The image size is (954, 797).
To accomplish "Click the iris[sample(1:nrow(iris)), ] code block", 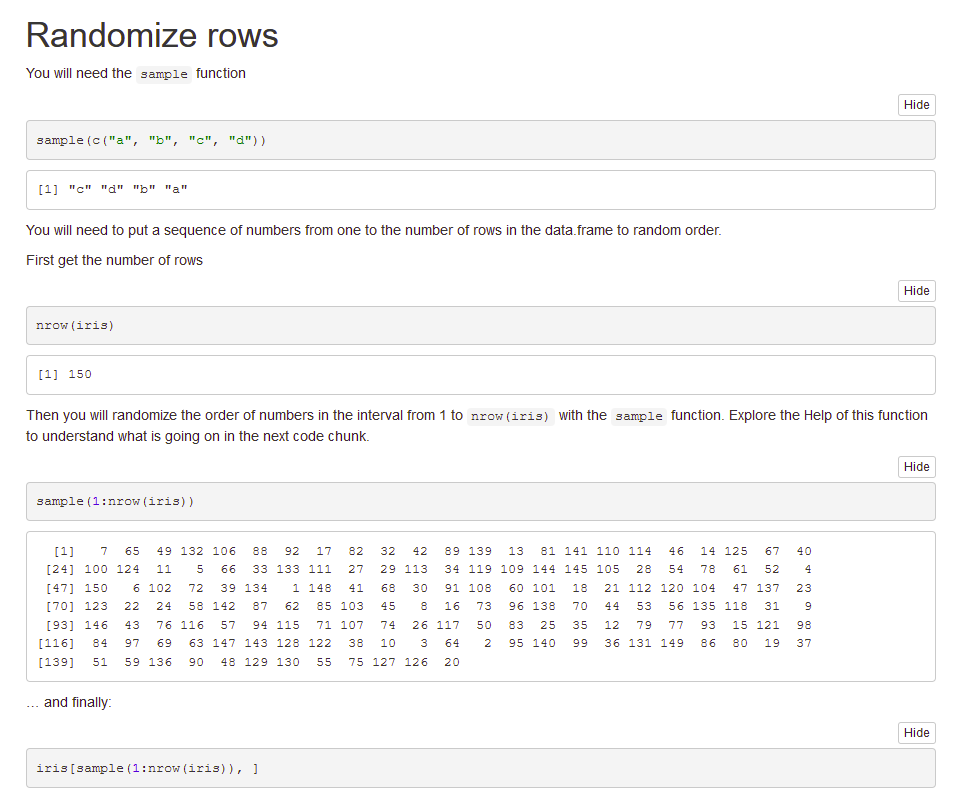I will tap(480, 768).
